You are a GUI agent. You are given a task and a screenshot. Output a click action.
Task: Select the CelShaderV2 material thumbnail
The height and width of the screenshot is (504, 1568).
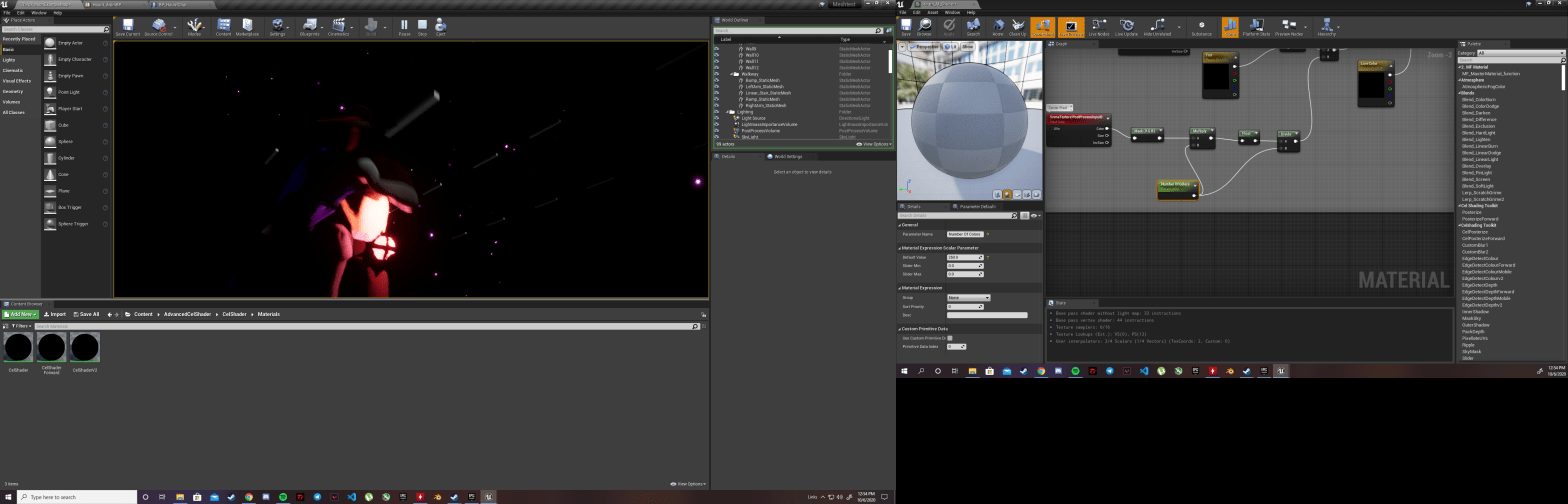(x=85, y=349)
